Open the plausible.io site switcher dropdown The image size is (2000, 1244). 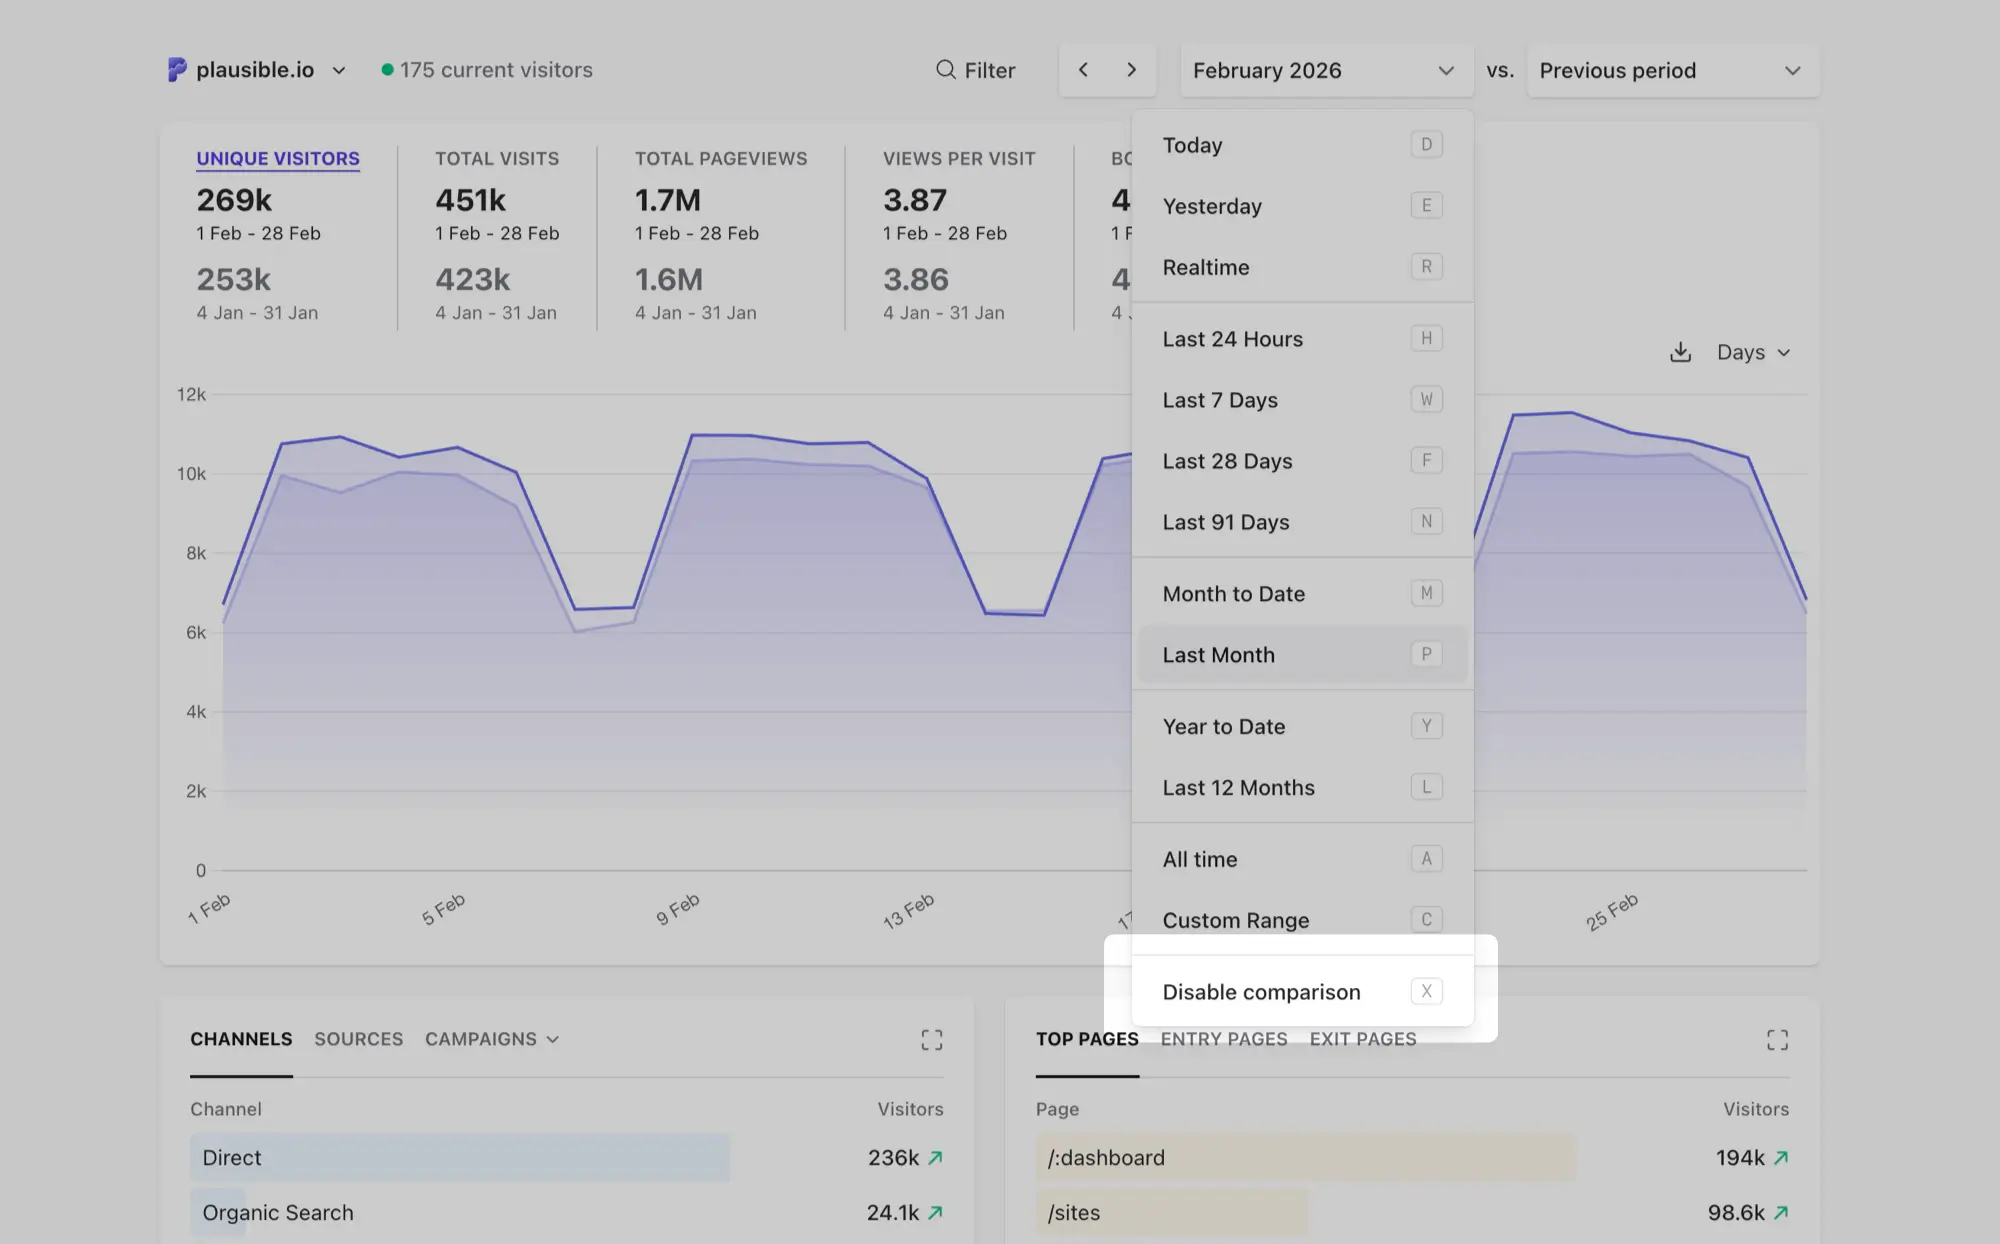point(258,70)
